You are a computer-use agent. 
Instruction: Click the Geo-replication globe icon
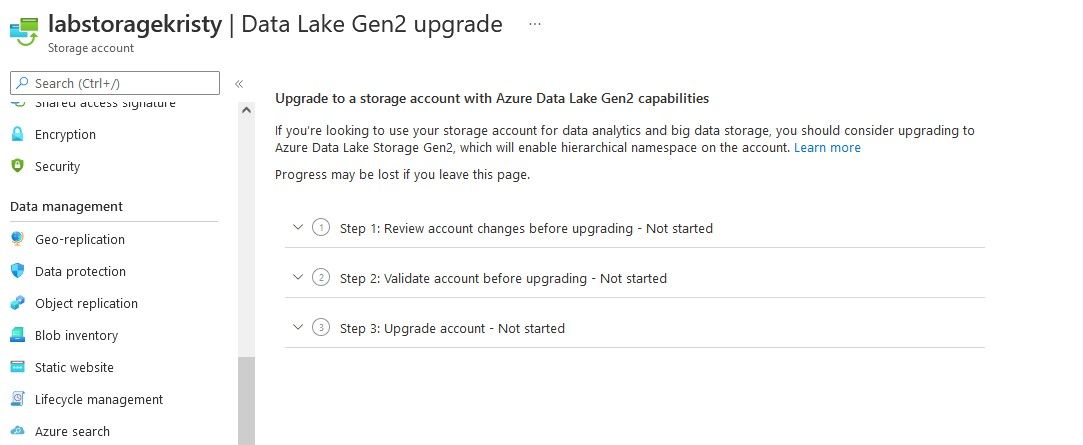pos(16,239)
